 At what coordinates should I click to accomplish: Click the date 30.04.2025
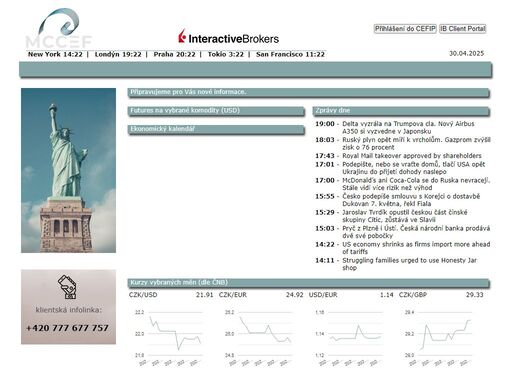[x=466, y=53]
